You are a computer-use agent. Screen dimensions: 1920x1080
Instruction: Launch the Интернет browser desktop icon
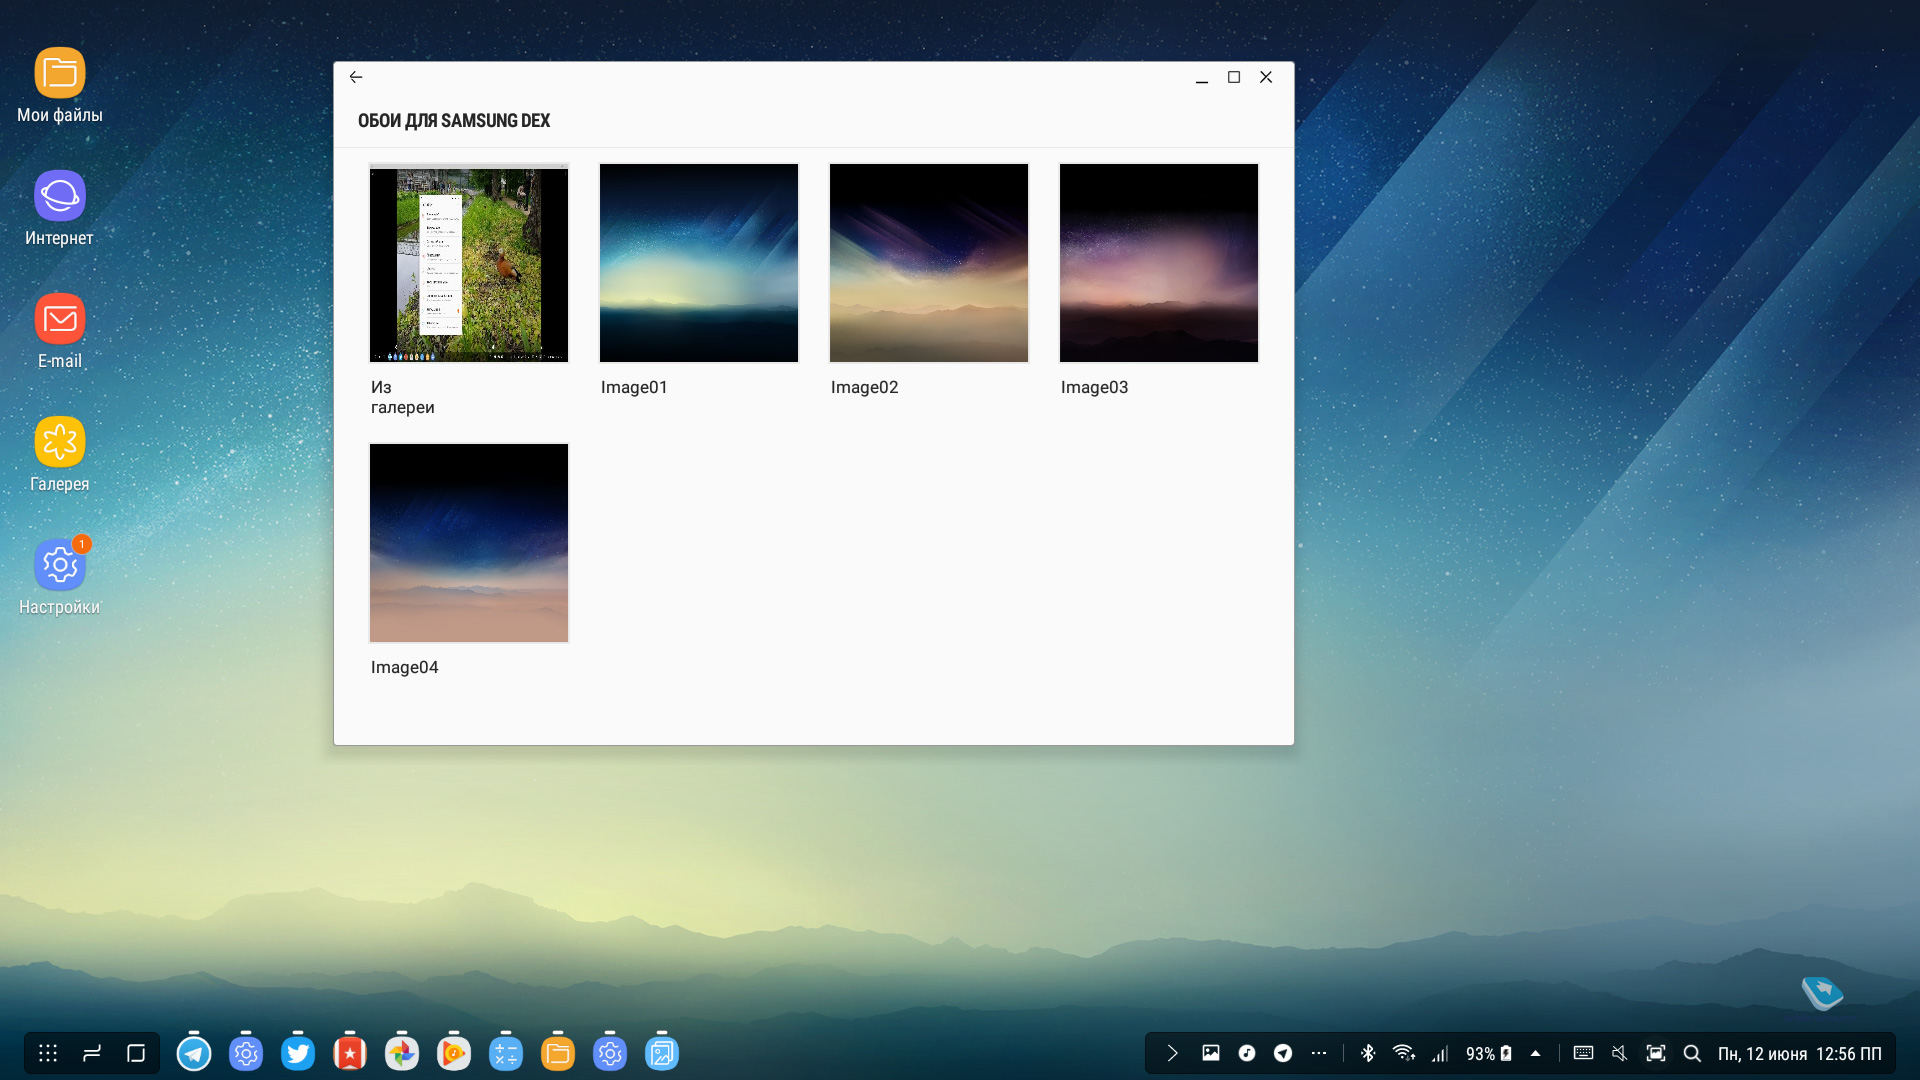tap(60, 208)
